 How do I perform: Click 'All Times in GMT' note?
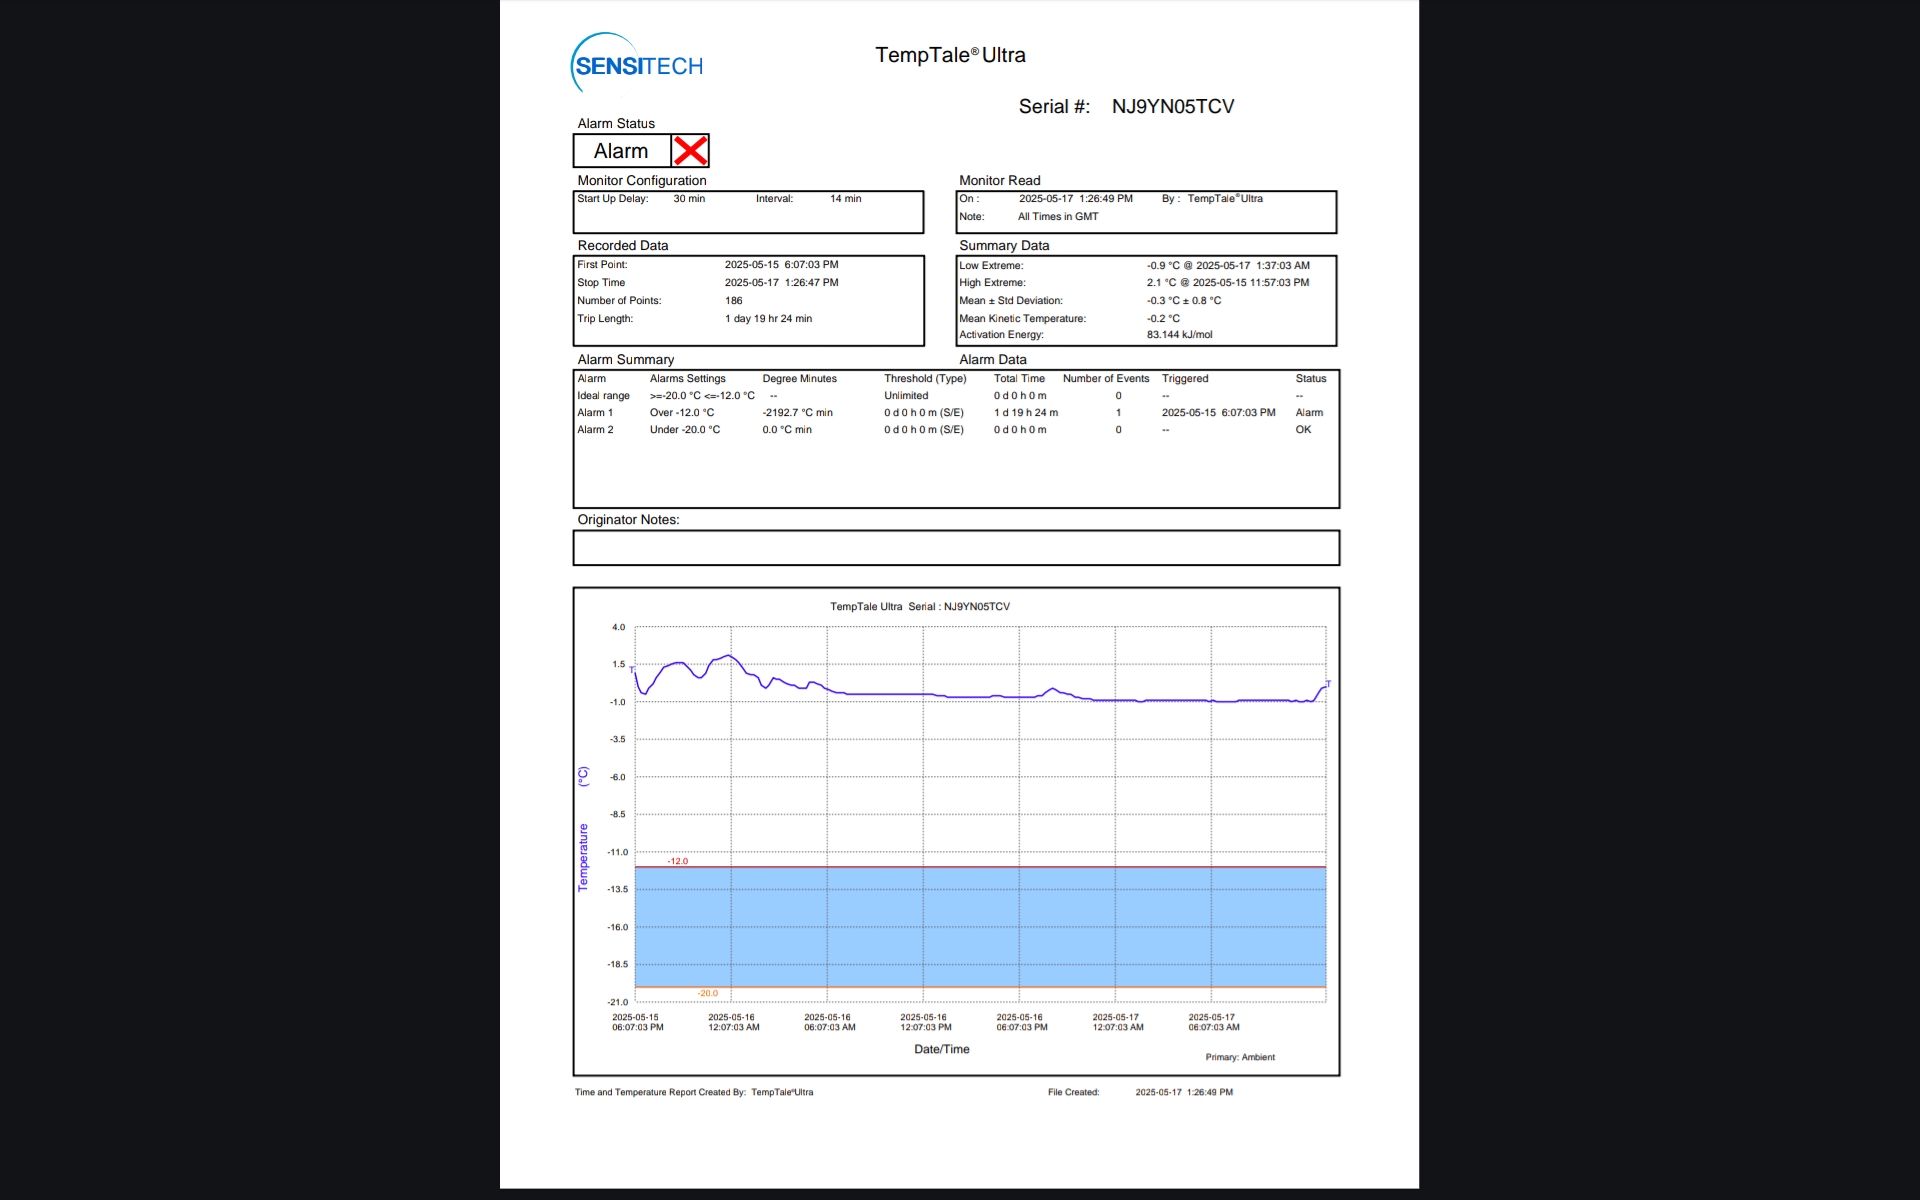point(1058,217)
